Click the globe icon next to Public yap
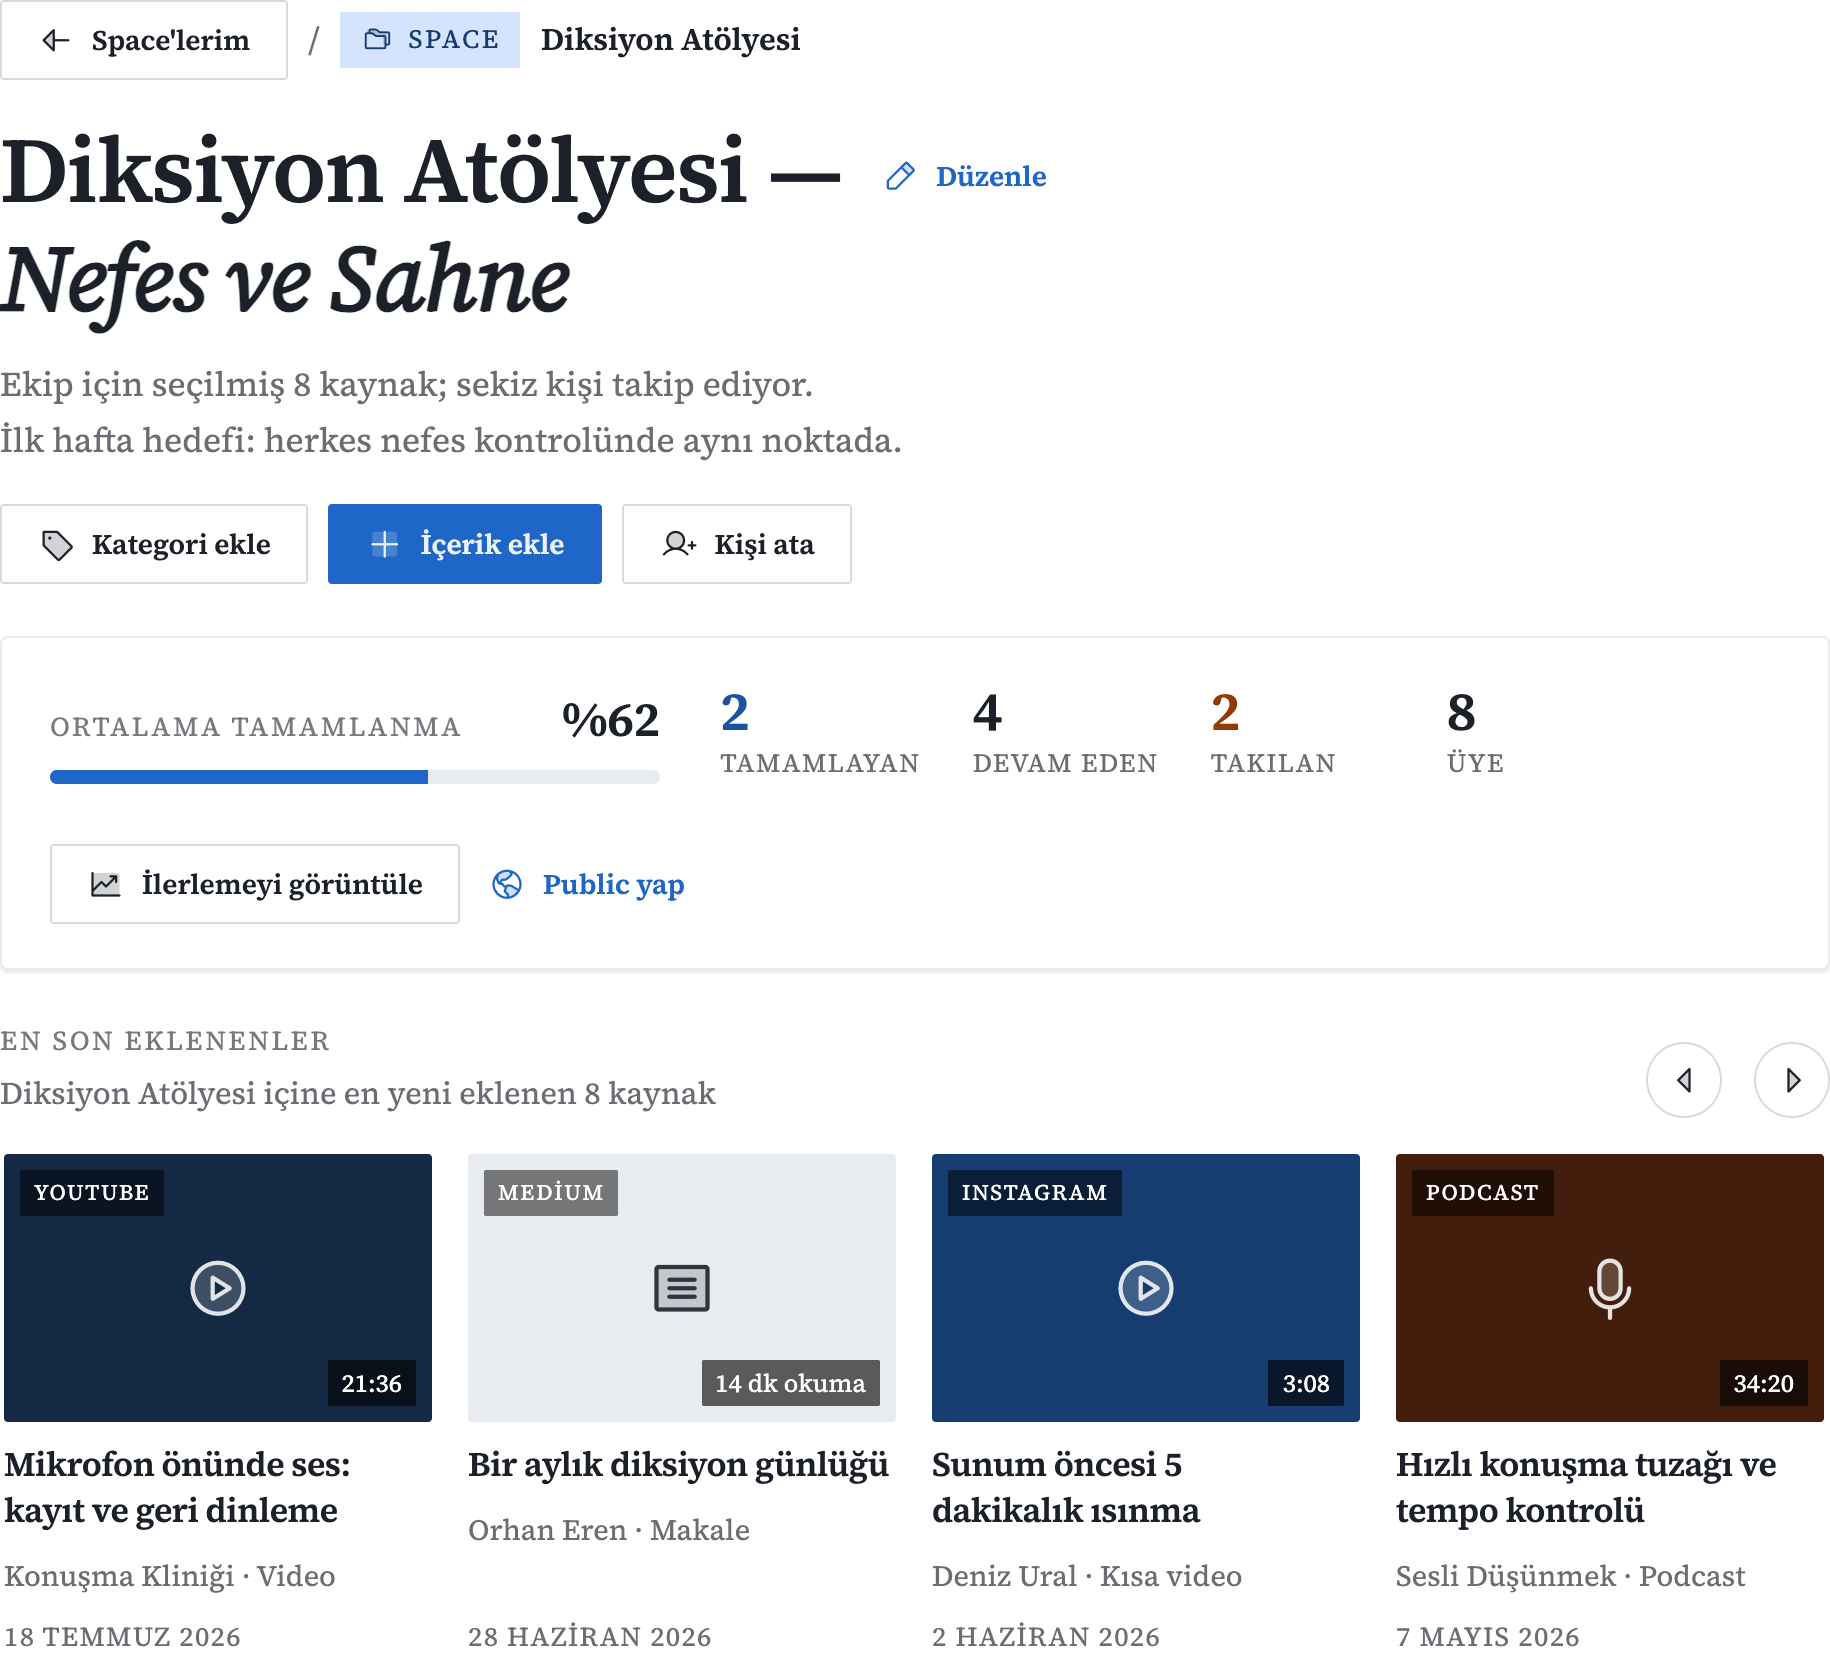 coord(507,884)
